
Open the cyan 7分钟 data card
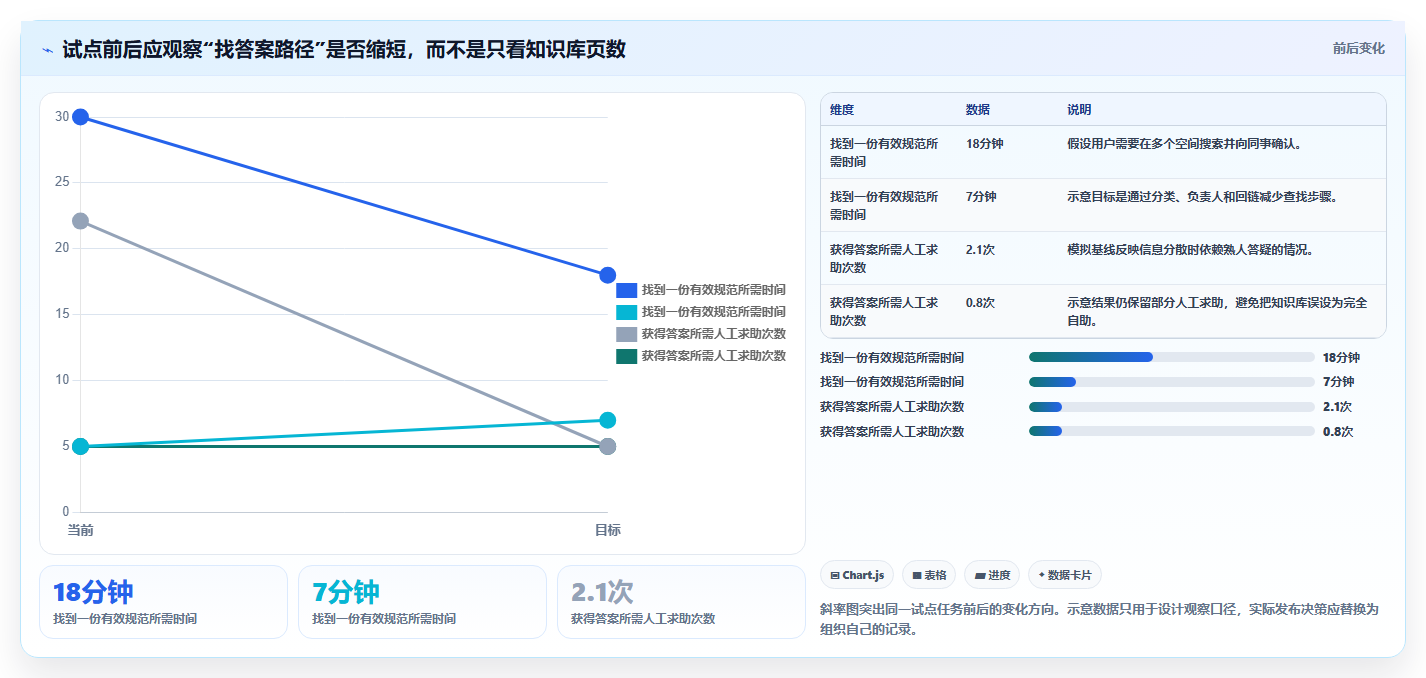[x=422, y=602]
